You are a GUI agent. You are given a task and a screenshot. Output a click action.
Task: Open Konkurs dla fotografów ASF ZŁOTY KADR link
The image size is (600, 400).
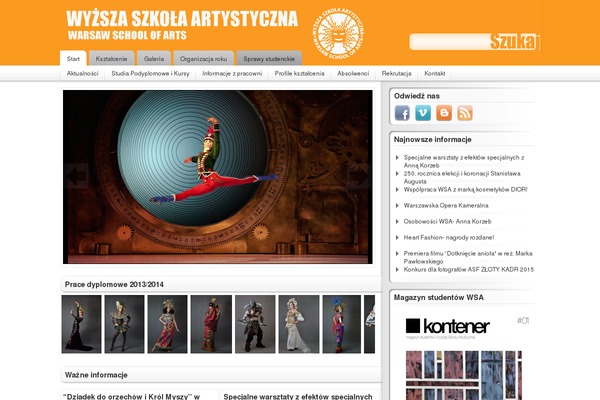[469, 269]
